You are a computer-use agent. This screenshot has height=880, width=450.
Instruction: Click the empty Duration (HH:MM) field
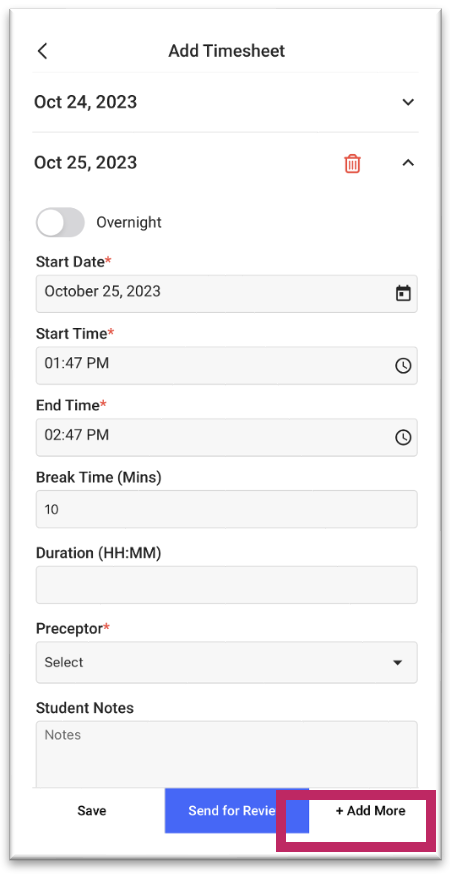click(227, 585)
